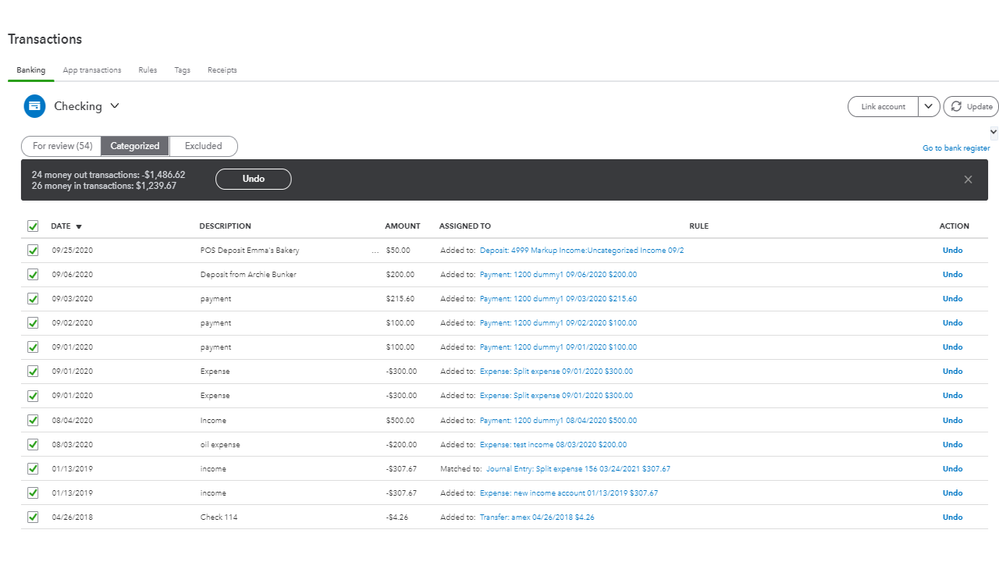
Task: Open the Receipts tab
Action: pos(222,70)
